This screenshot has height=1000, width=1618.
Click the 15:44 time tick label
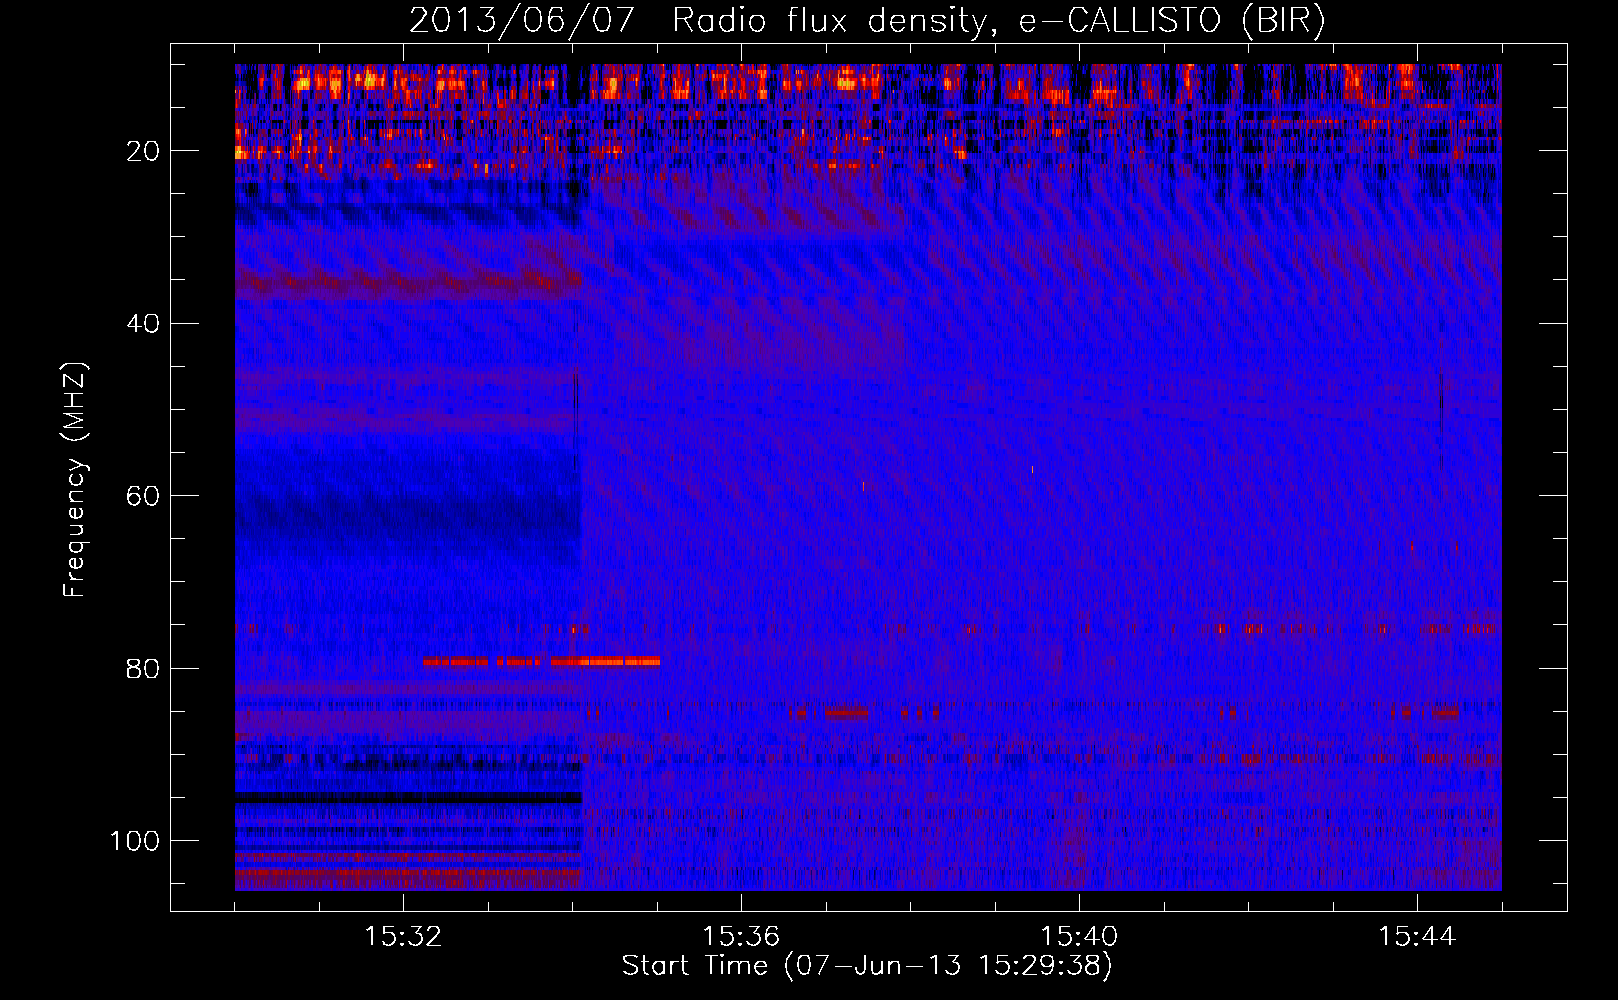tap(1417, 937)
